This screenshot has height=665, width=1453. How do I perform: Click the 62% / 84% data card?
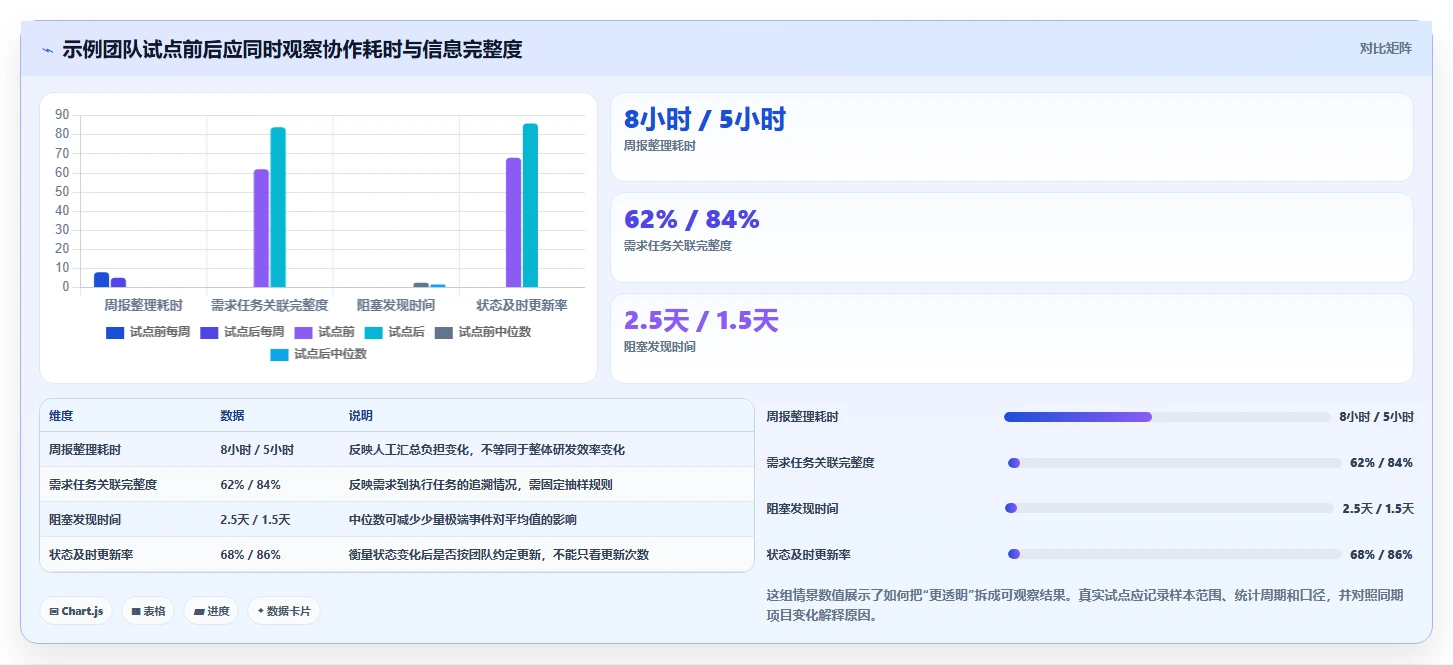(1011, 237)
